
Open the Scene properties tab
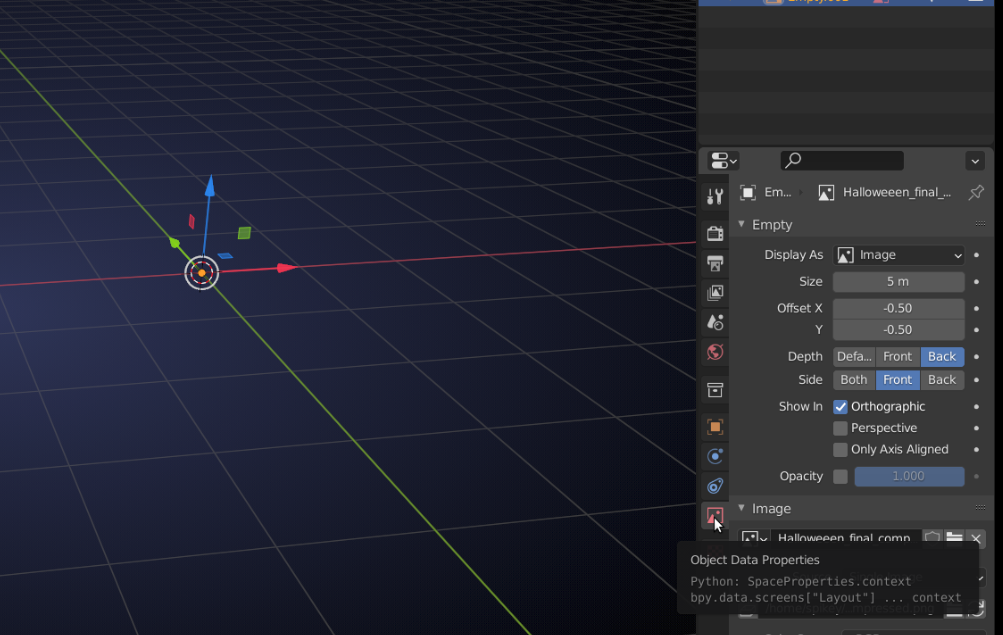coord(715,322)
